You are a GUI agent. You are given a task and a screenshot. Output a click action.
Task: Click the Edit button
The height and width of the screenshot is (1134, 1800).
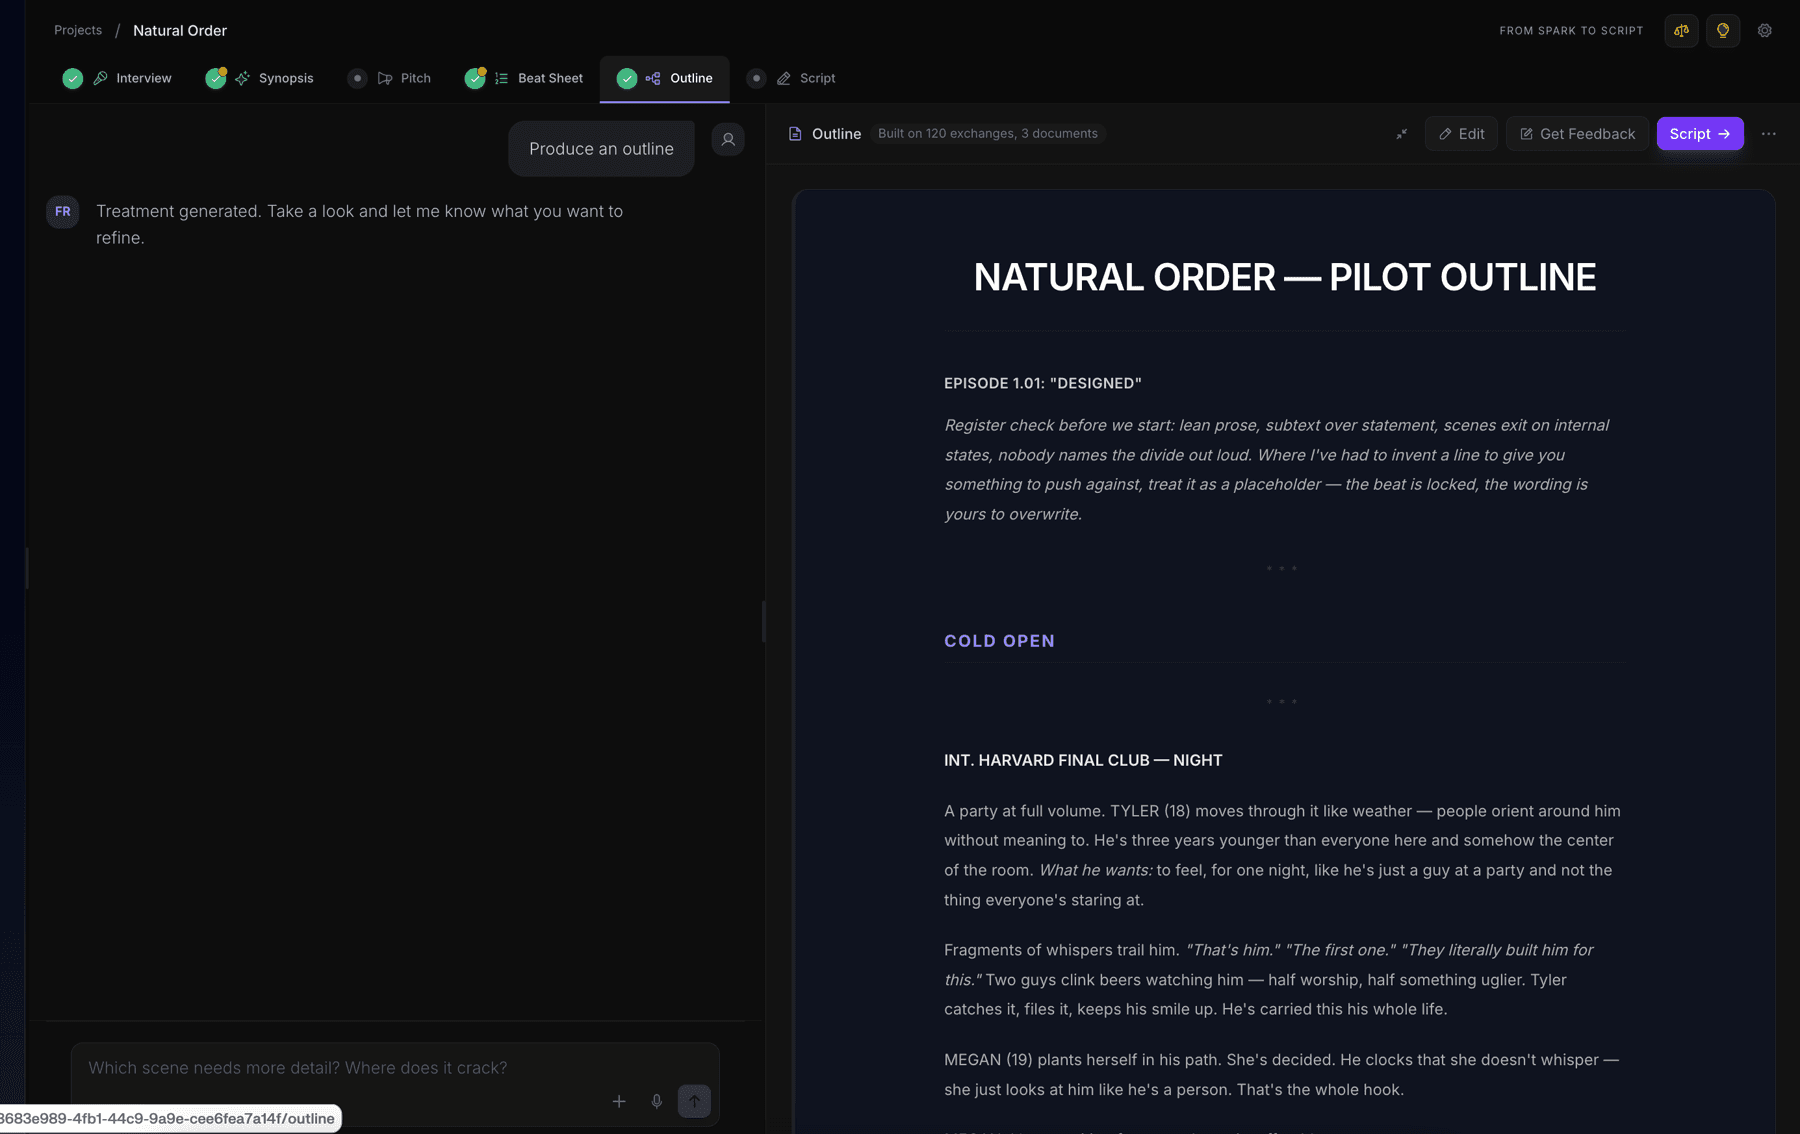click(1461, 133)
